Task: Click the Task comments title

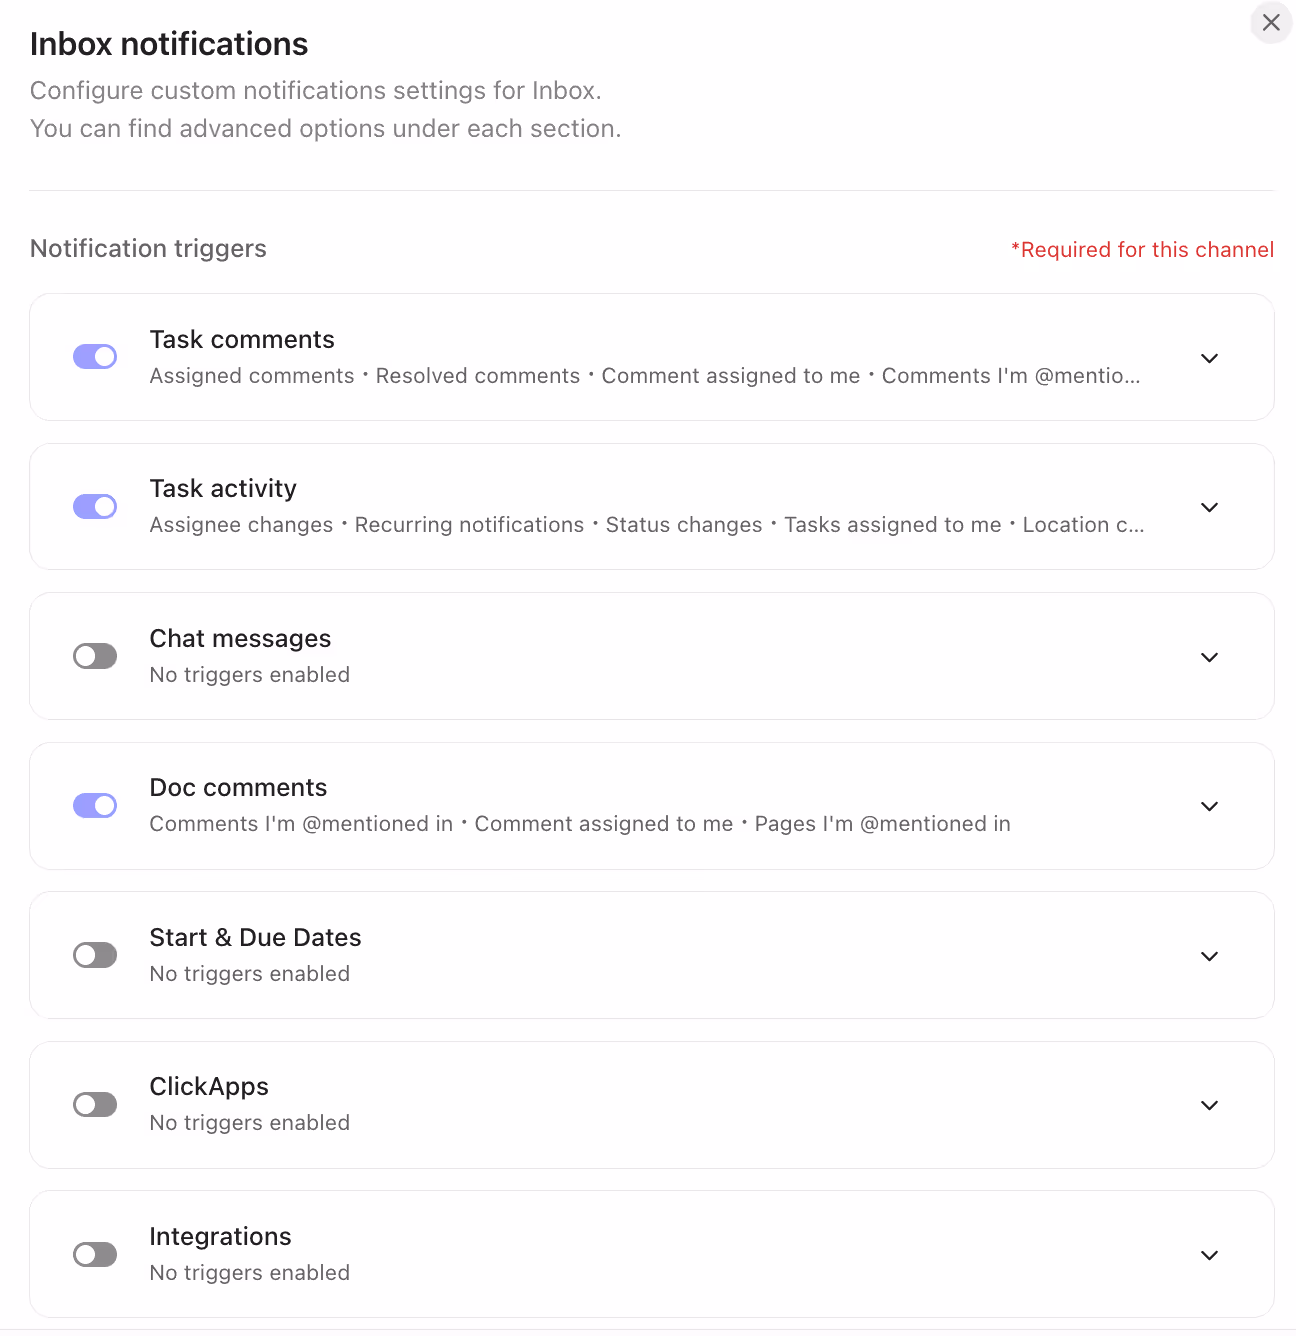Action: tap(242, 340)
